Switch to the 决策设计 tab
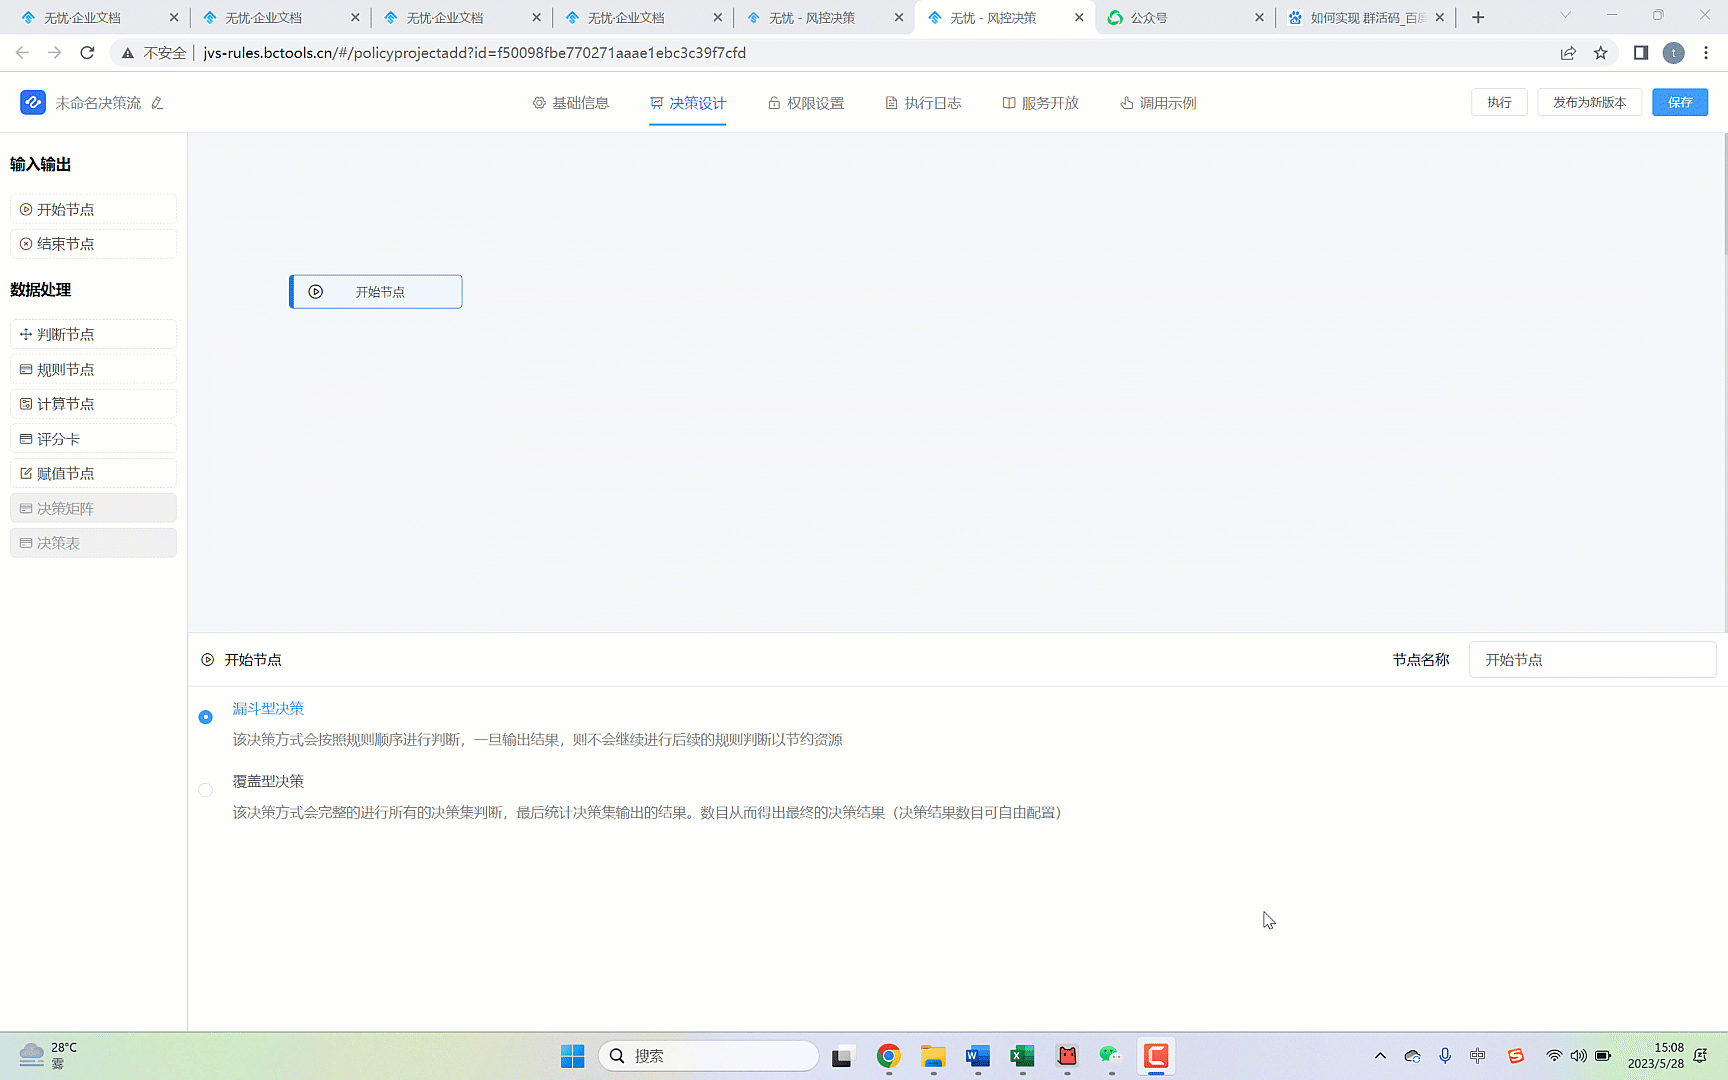Image resolution: width=1728 pixels, height=1080 pixels. click(688, 103)
